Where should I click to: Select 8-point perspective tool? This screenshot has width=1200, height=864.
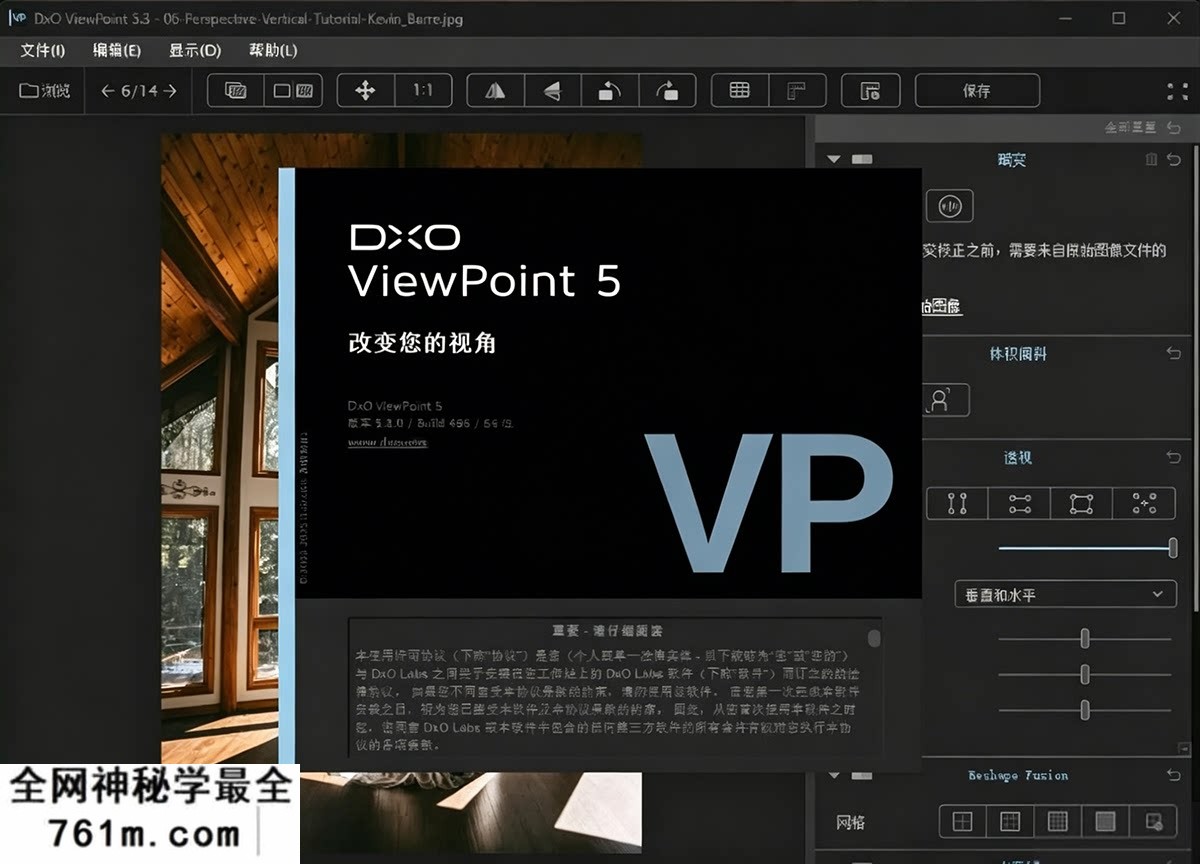tap(1144, 503)
